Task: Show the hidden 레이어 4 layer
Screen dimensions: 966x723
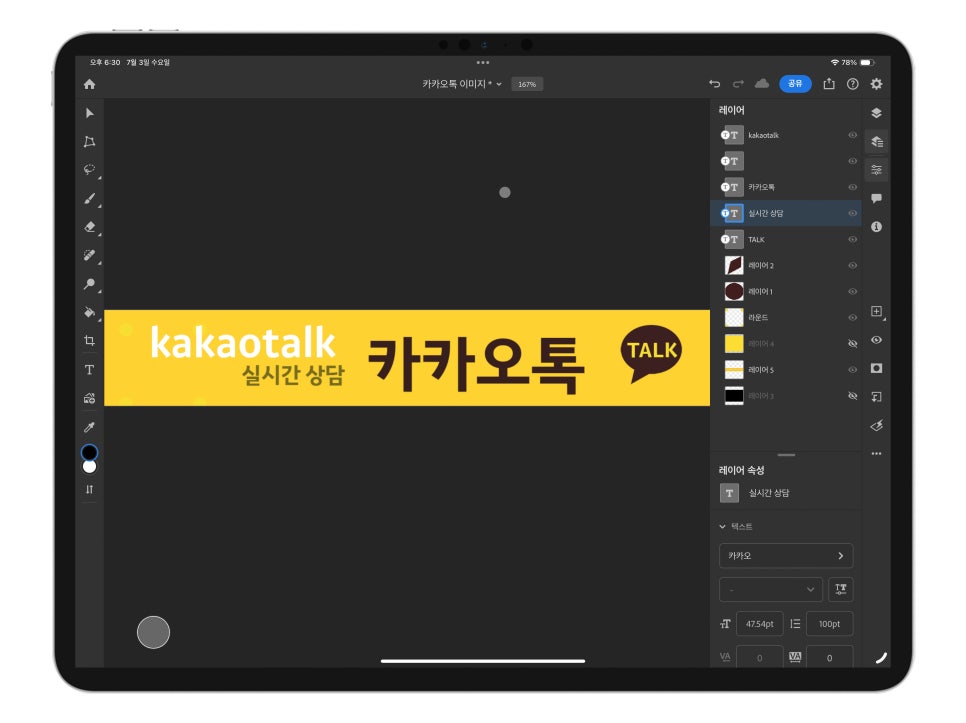Action: [x=853, y=344]
